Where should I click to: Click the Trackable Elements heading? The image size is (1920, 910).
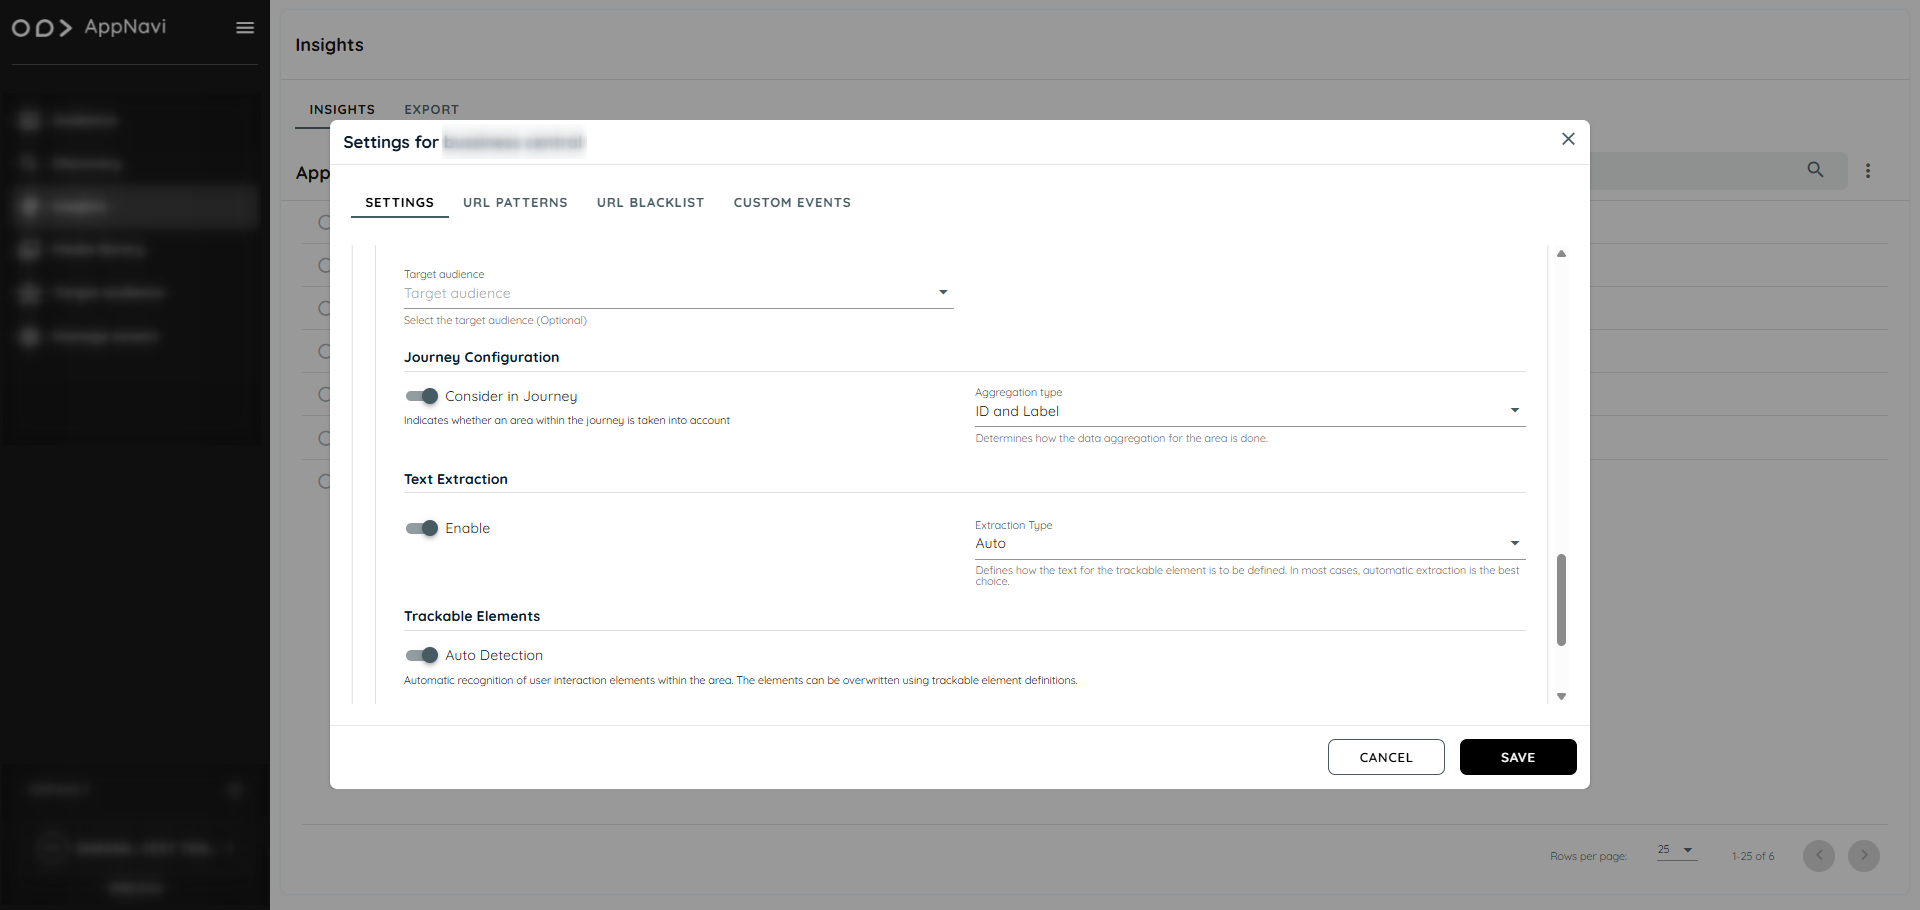(472, 616)
